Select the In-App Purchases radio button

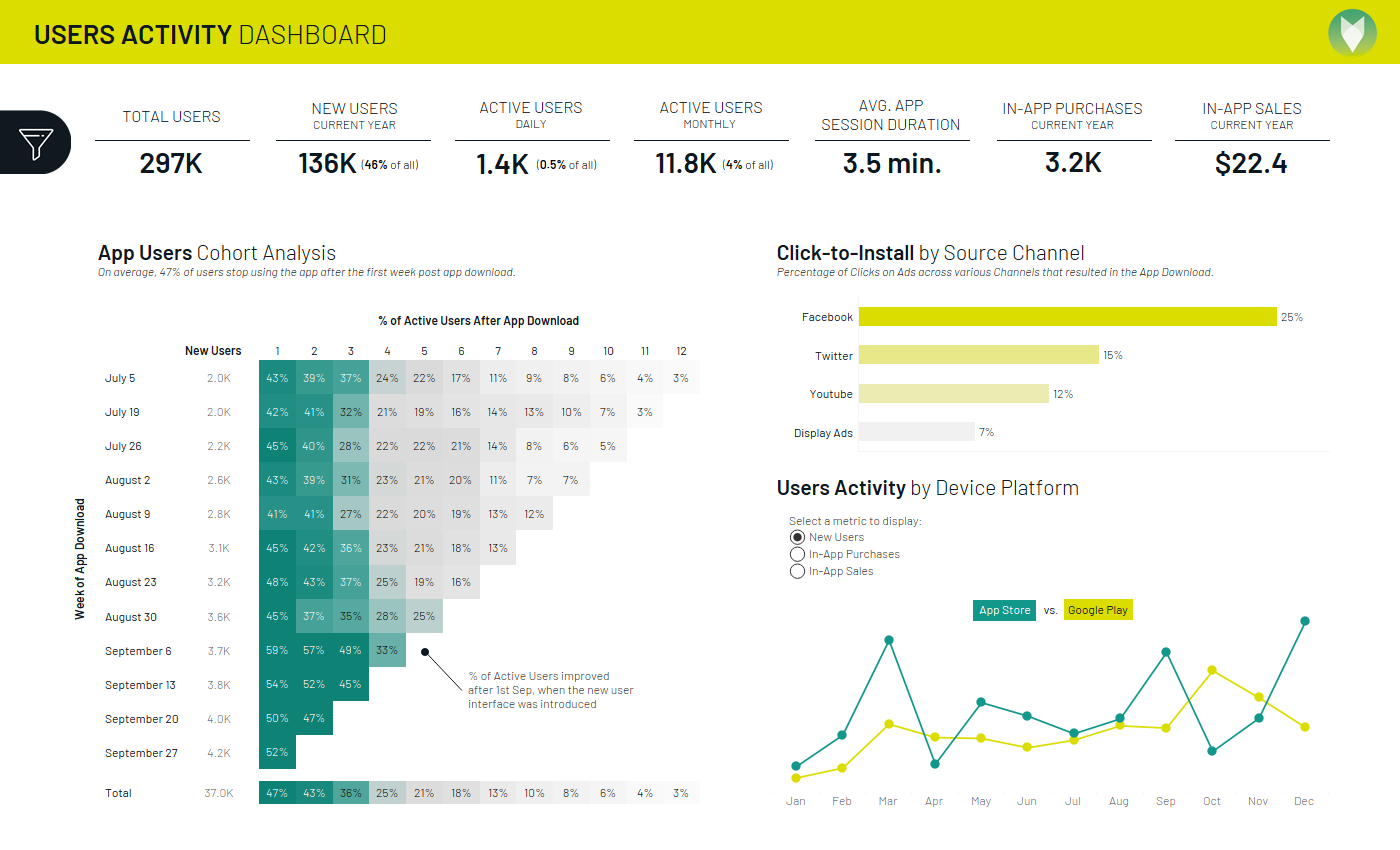[797, 554]
